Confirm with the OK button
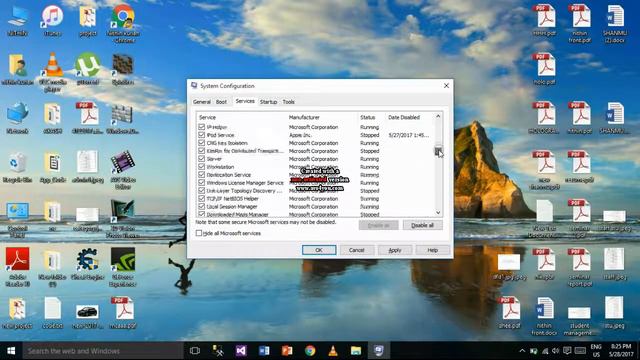The image size is (640, 360). pyautogui.click(x=319, y=250)
